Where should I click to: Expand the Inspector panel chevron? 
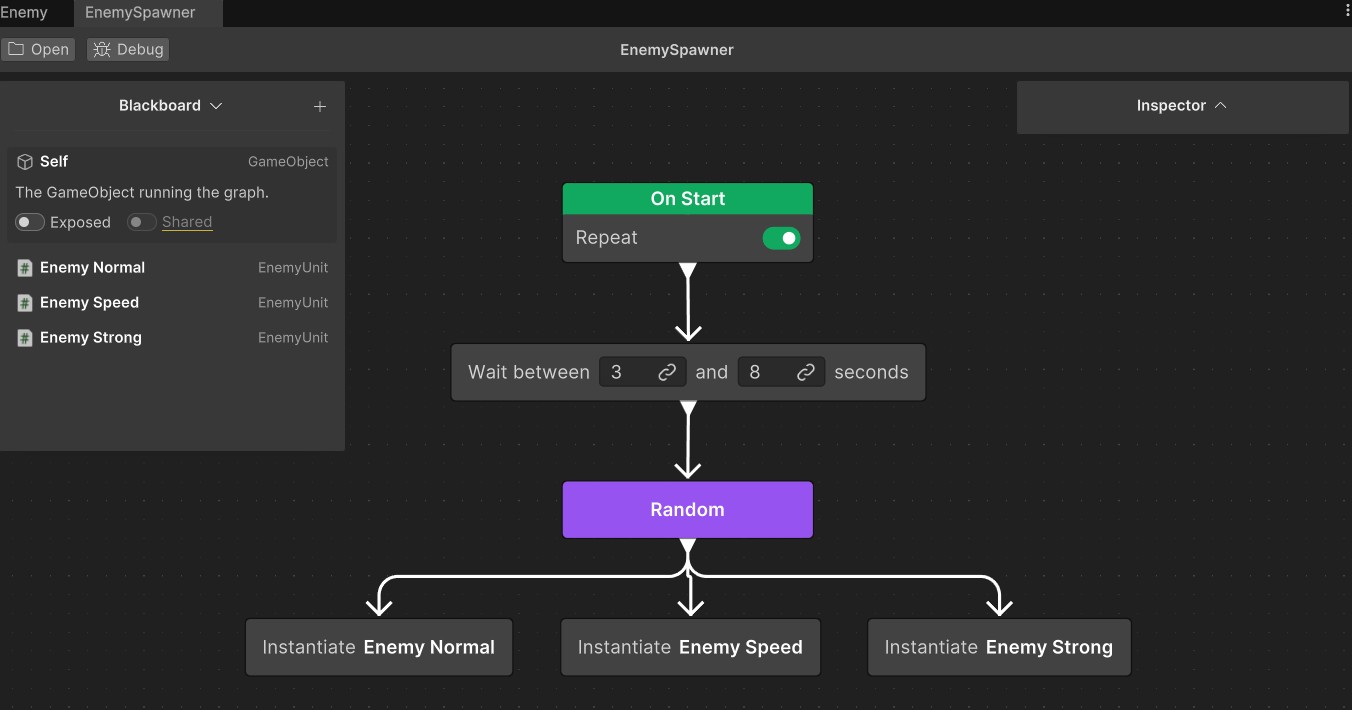pos(1220,105)
